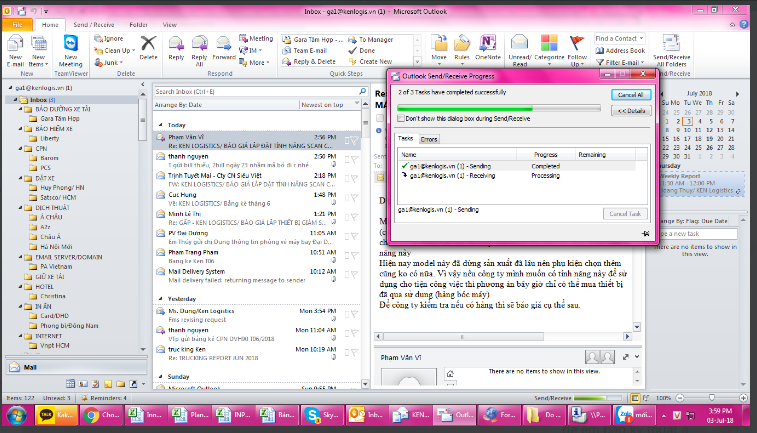Click the zoom out minus button
Screen dimensions: 757x433
[680, 398]
